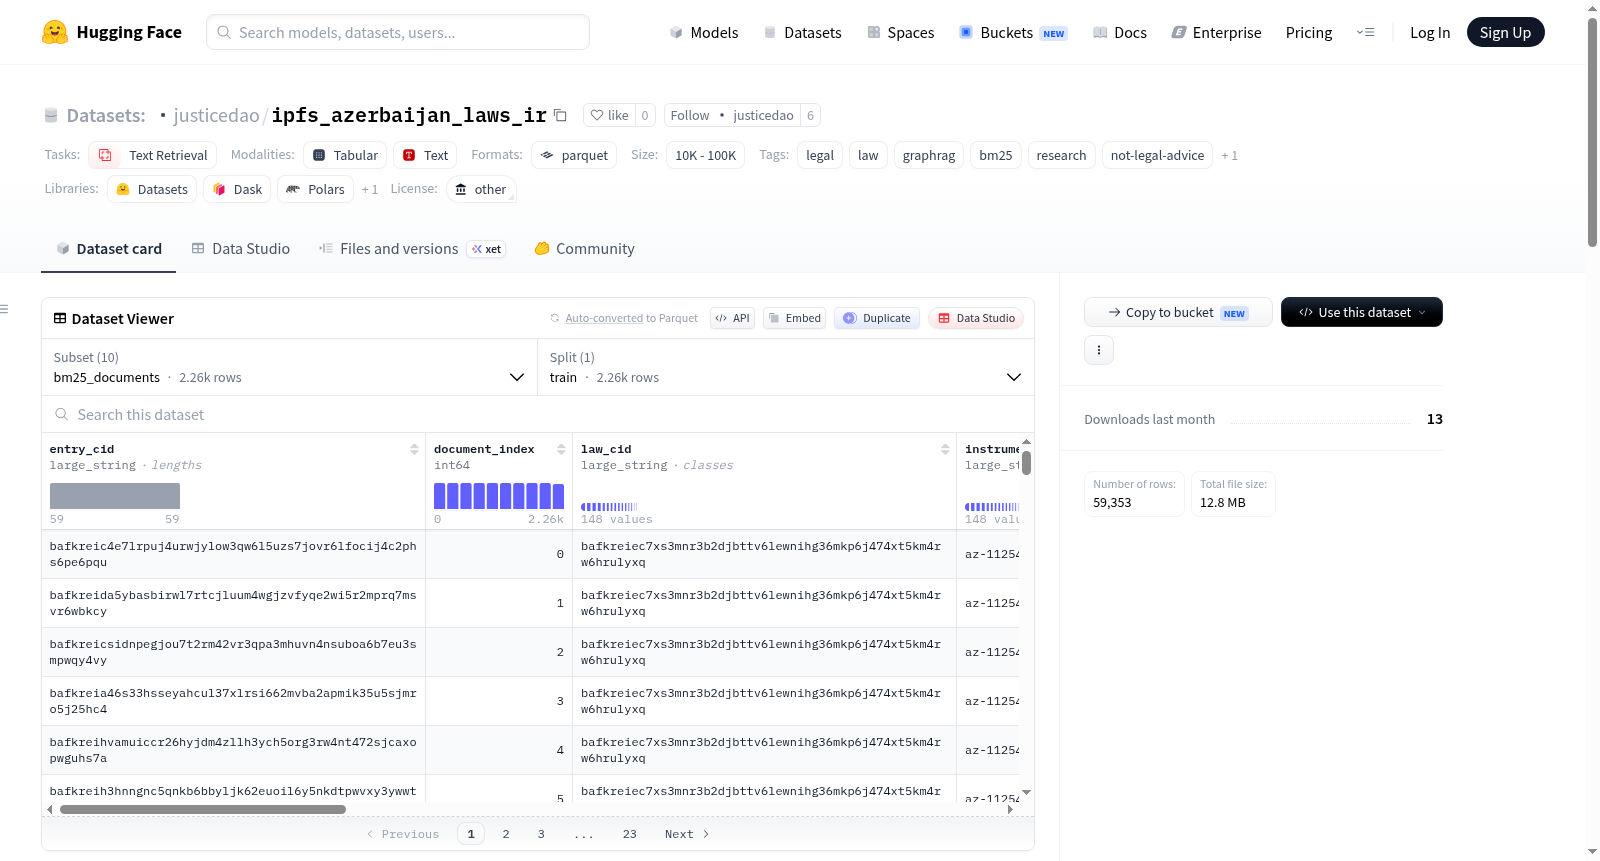Select the 10K - 100K size tag
Image resolution: width=1600 pixels, height=861 pixels.
click(x=705, y=155)
